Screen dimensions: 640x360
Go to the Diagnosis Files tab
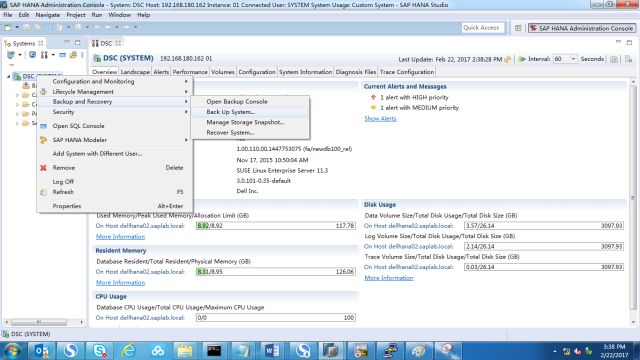click(x=356, y=72)
